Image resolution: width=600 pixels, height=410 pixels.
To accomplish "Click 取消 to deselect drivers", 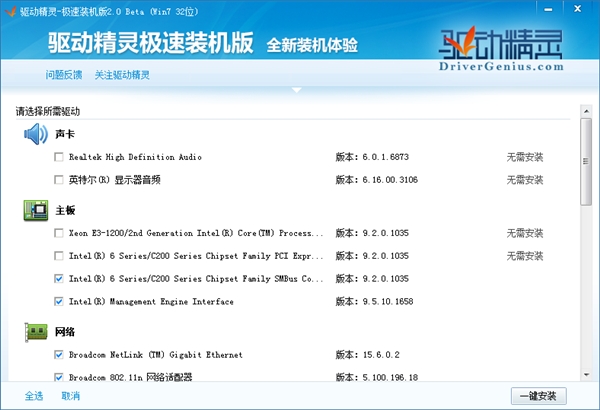I will coord(71,396).
